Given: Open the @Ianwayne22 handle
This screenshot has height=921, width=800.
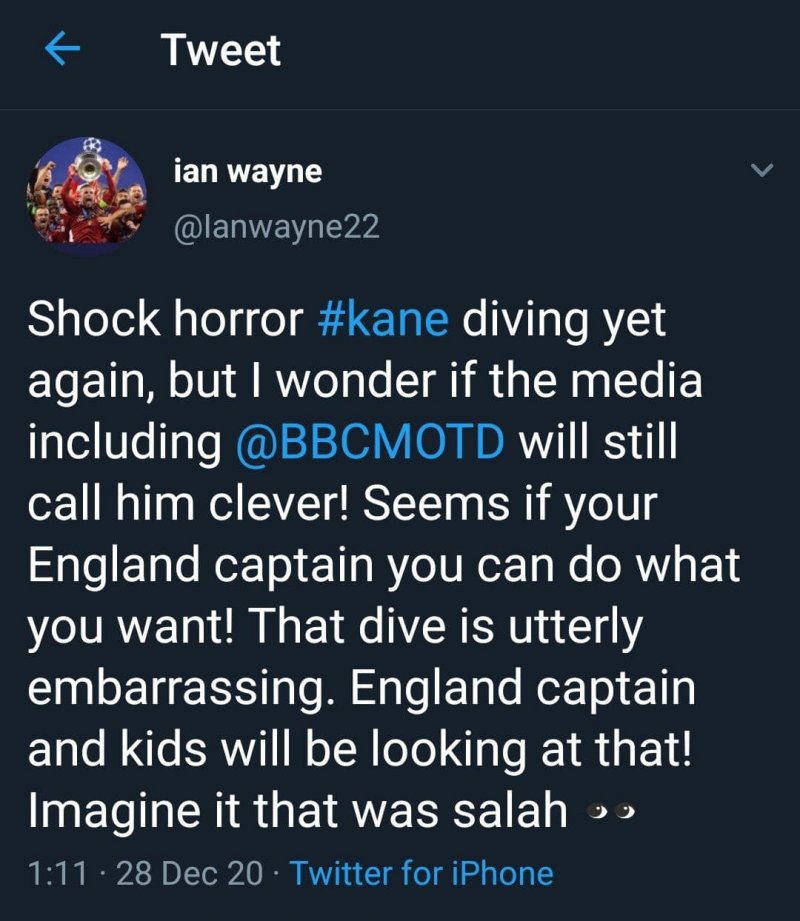Looking at the screenshot, I should click(x=277, y=227).
